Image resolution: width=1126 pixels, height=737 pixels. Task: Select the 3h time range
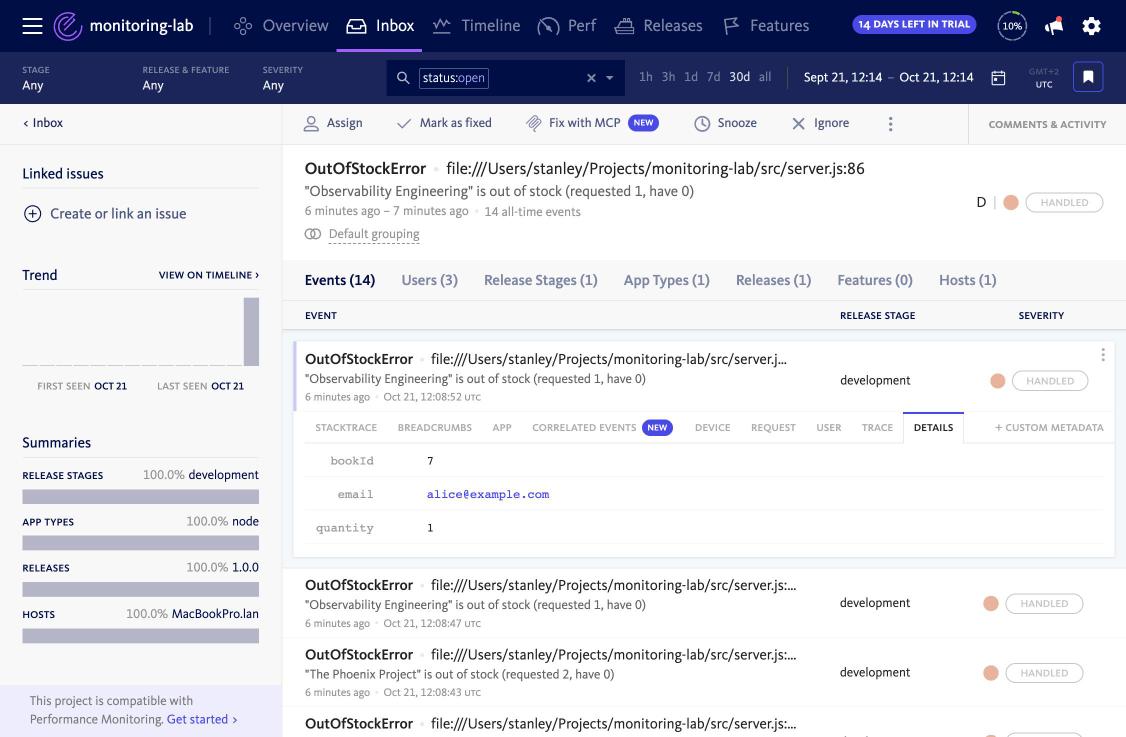(x=668, y=77)
